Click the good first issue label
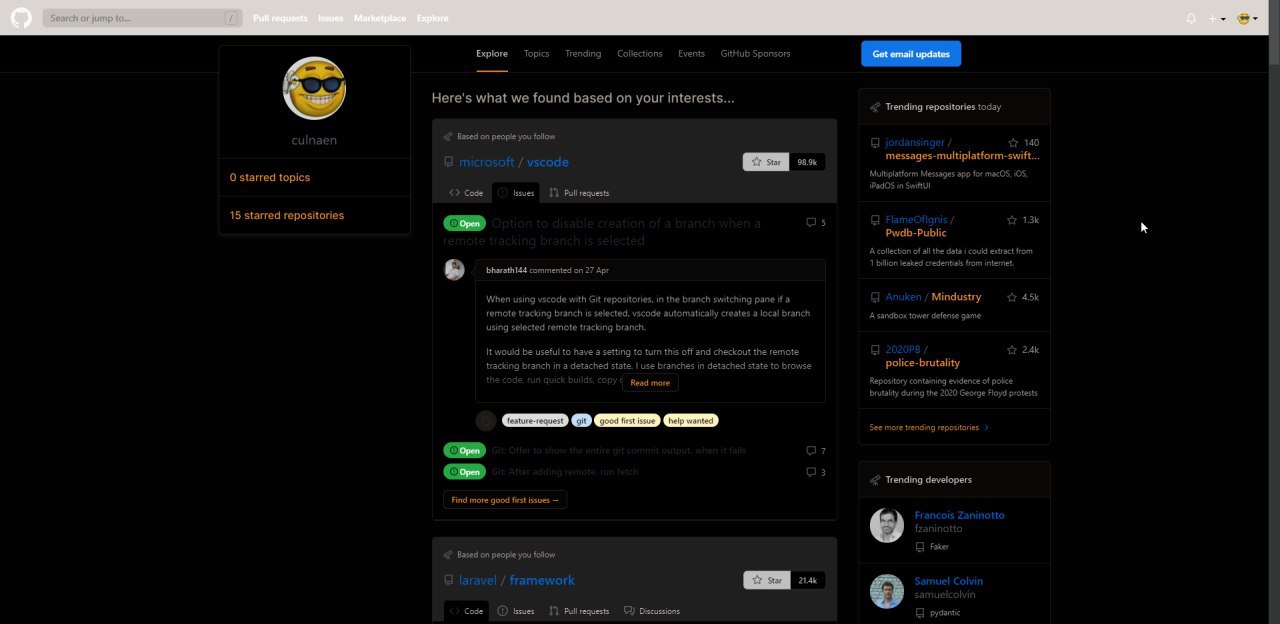1280x624 pixels. 627,421
